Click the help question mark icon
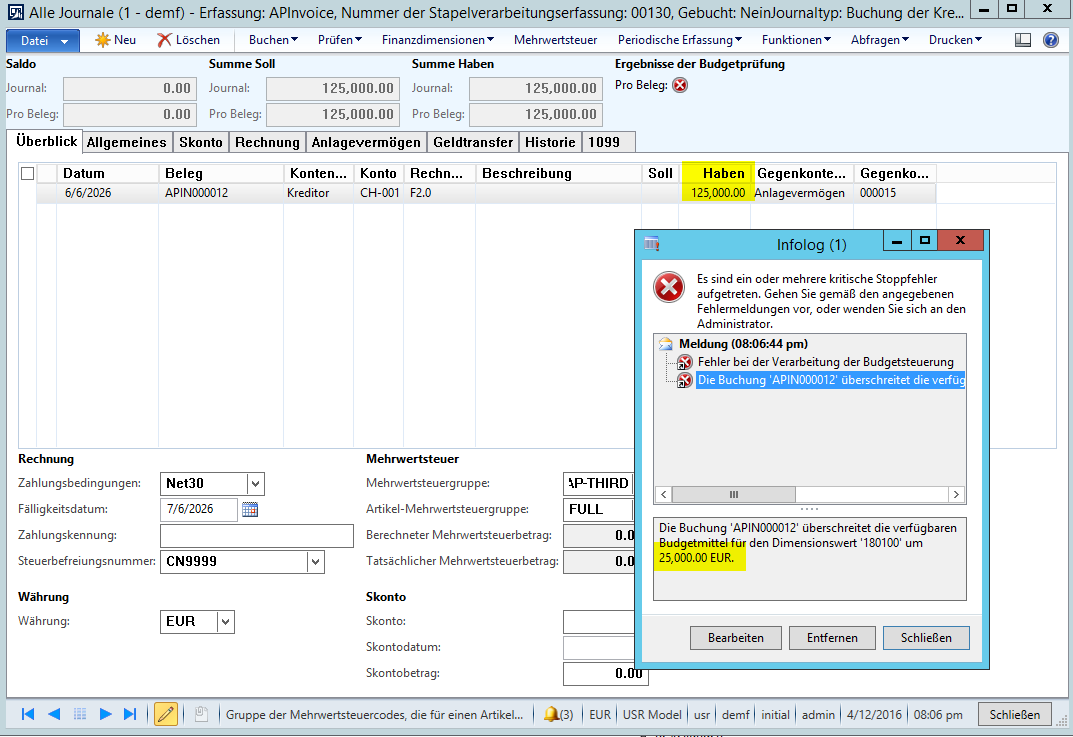This screenshot has width=1073, height=737. 1050,40
